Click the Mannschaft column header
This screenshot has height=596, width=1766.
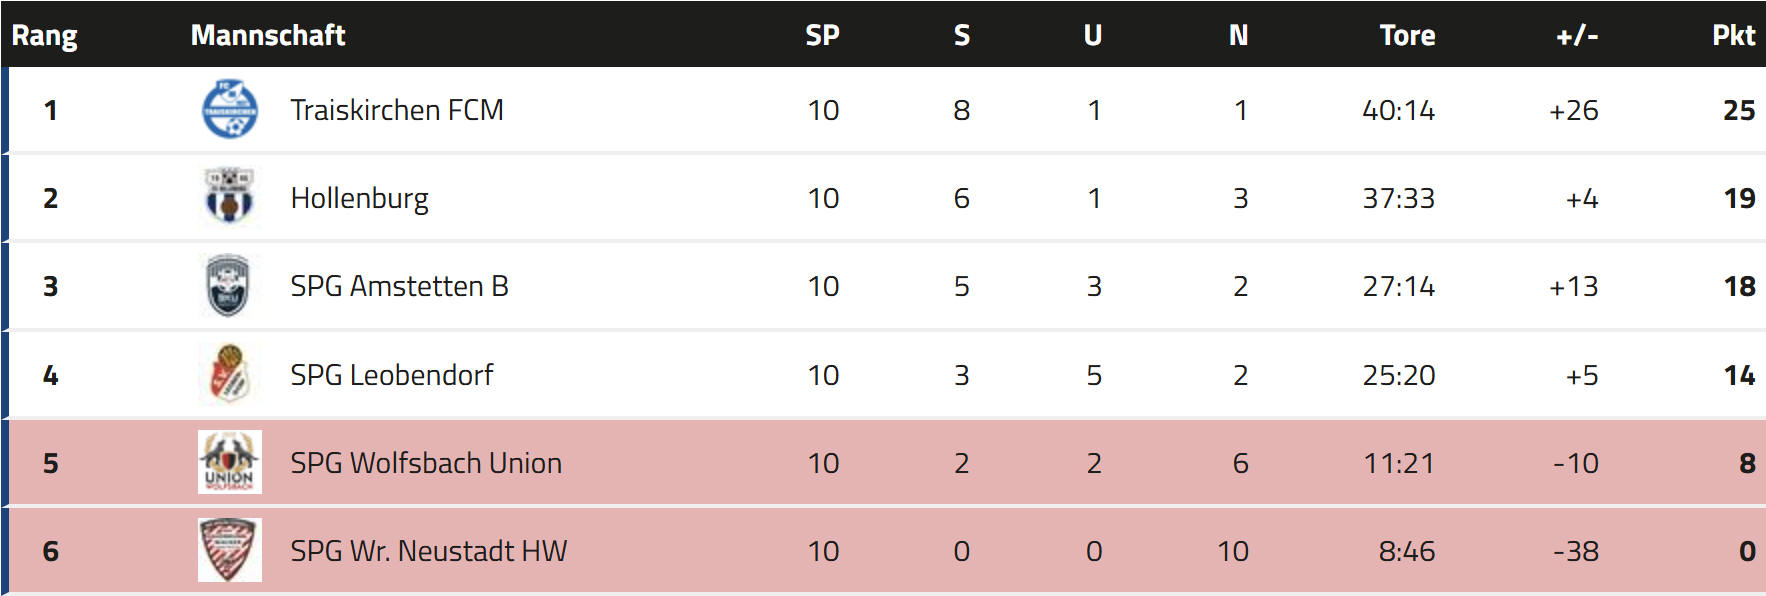point(268,36)
